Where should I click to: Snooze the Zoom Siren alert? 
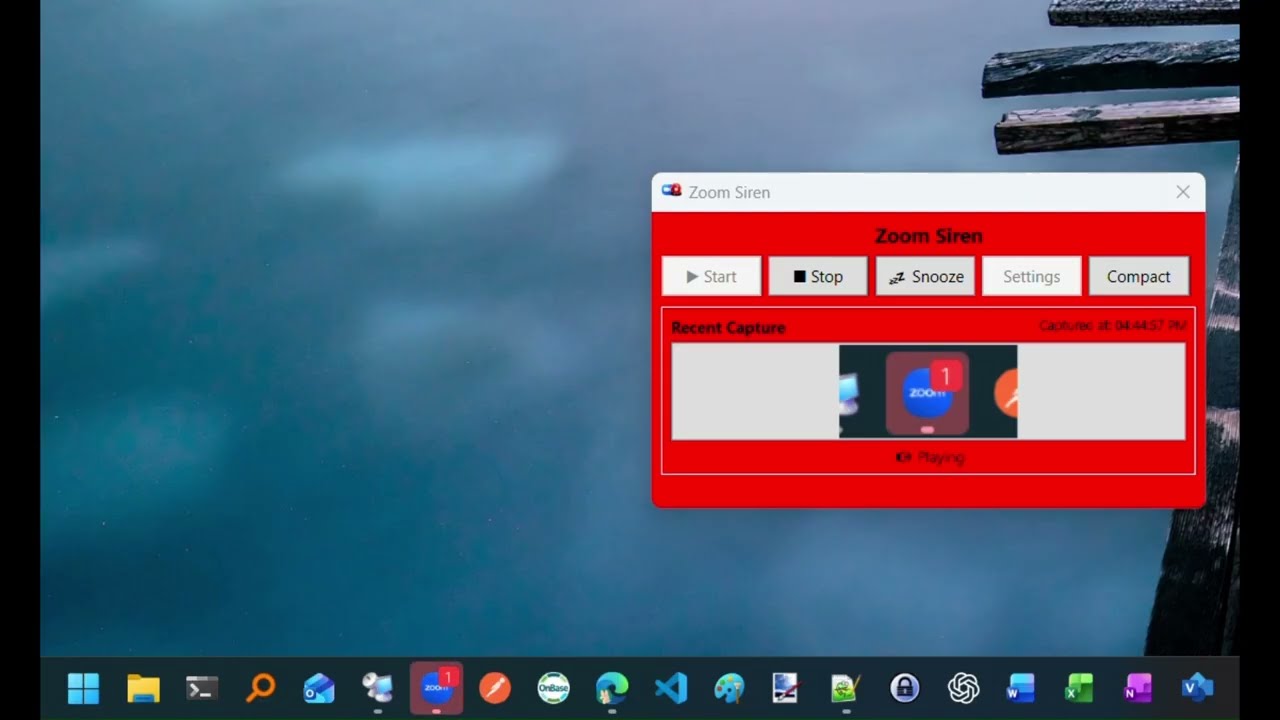[x=925, y=277]
